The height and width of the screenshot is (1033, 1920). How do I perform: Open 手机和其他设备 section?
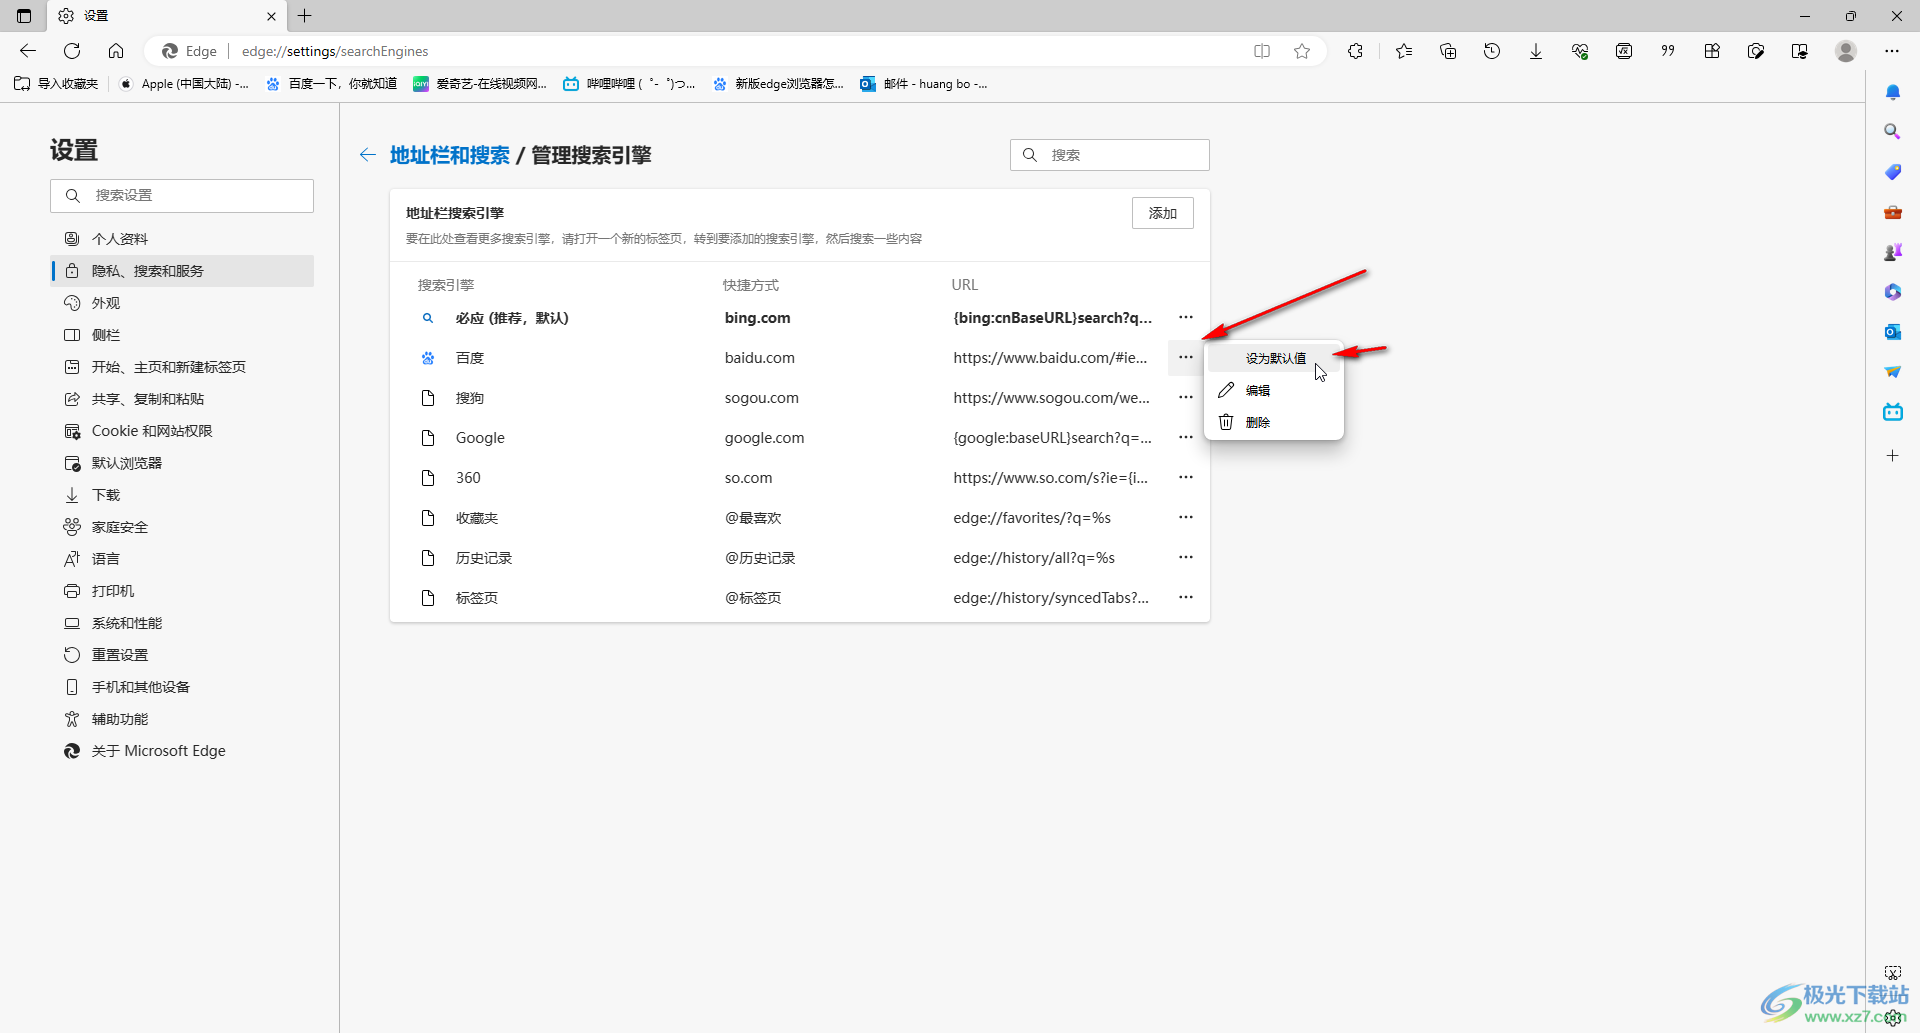pos(182,687)
